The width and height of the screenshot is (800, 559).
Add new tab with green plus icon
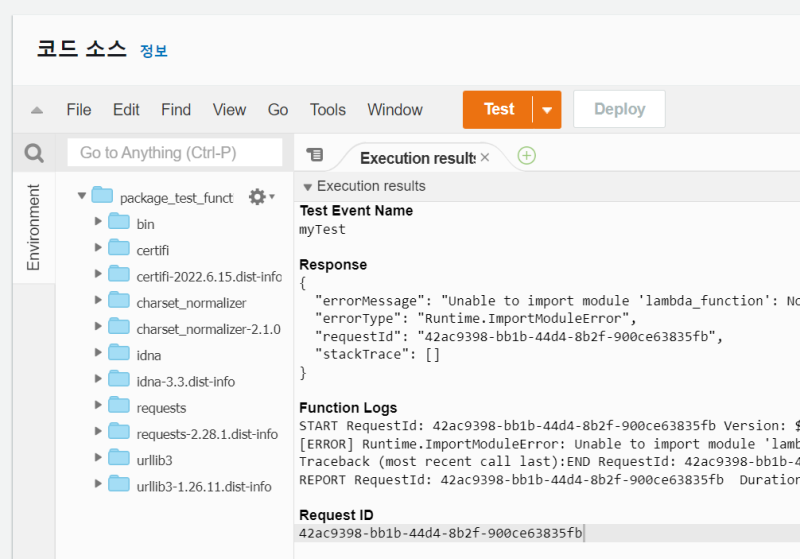527,156
